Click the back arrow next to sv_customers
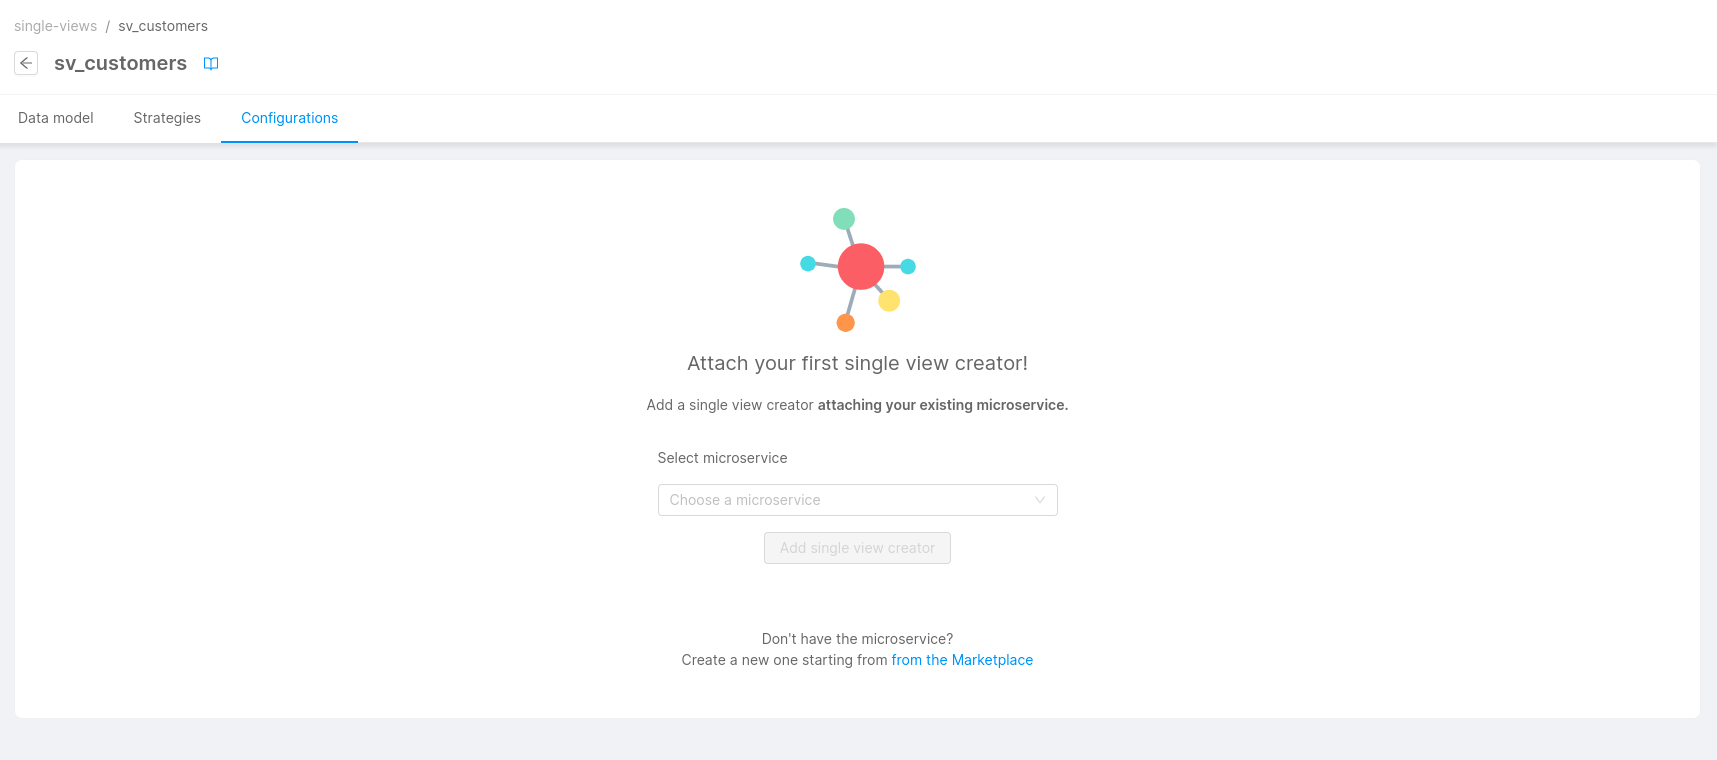 click(25, 63)
